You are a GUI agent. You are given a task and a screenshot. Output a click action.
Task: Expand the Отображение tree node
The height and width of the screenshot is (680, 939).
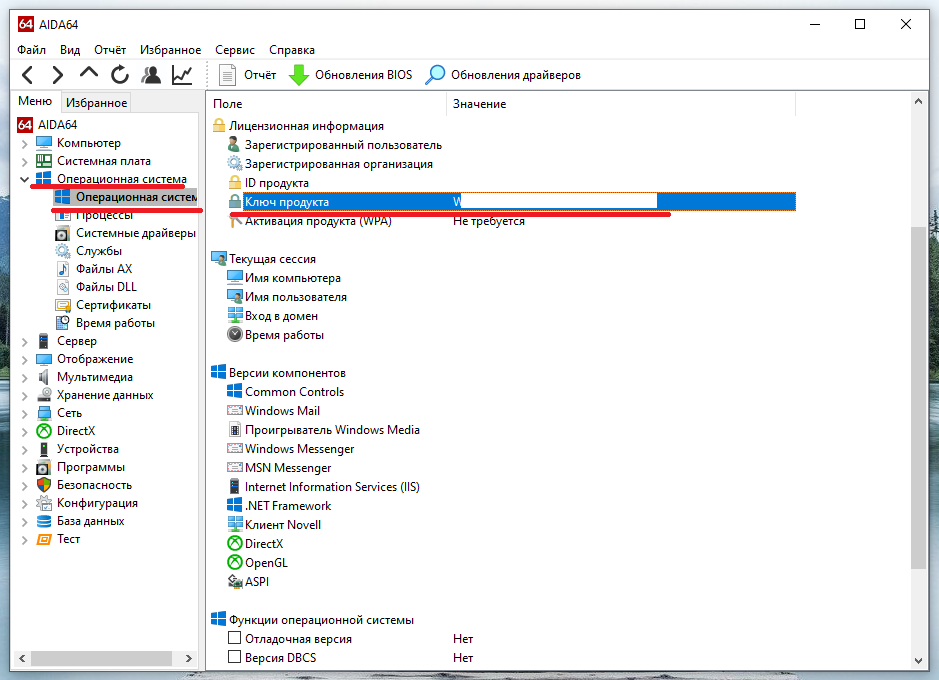click(x=24, y=360)
